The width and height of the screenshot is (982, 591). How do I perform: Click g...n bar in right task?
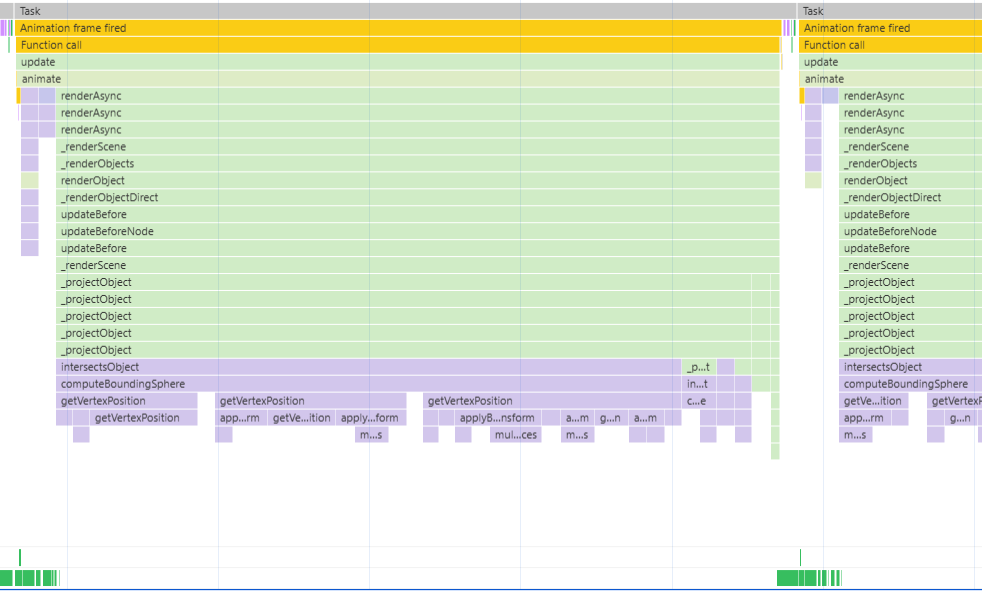[960, 417]
